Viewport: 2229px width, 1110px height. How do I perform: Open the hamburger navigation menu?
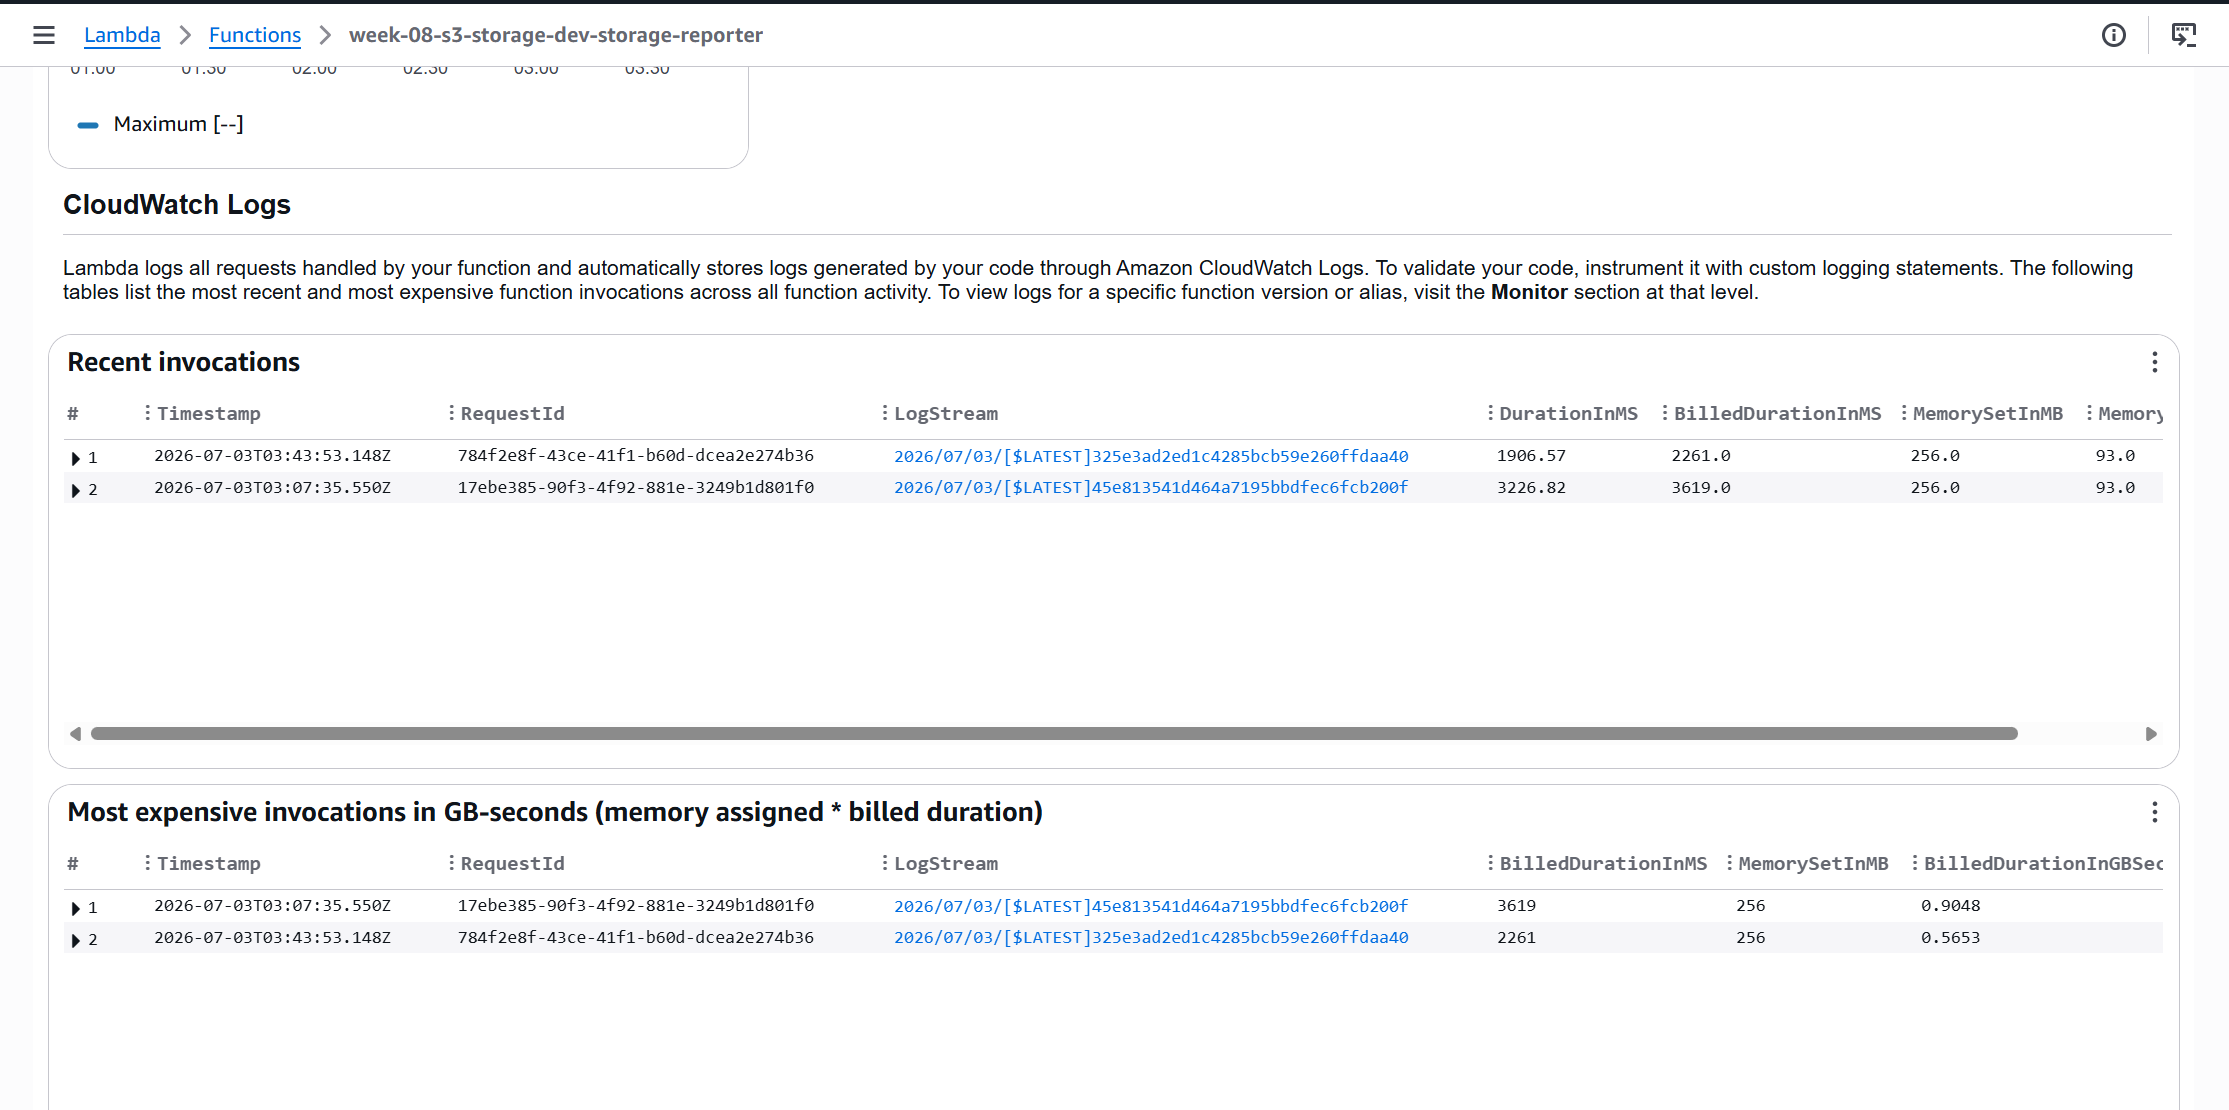[43, 35]
